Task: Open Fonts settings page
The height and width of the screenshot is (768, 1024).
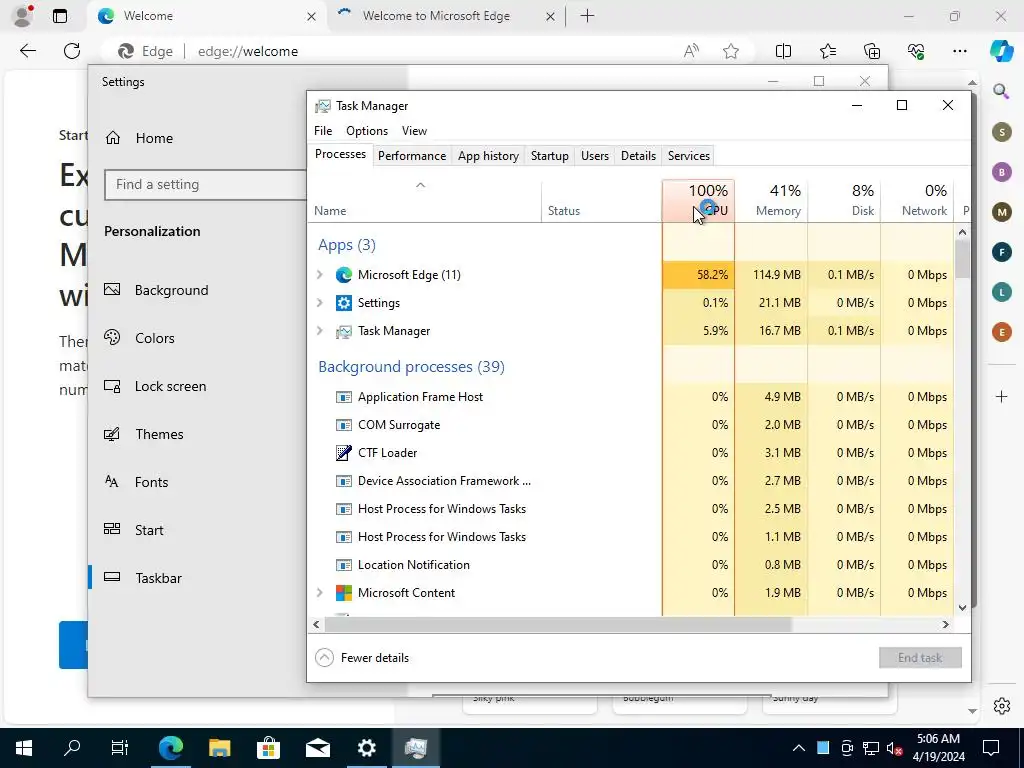Action: click(x=152, y=482)
